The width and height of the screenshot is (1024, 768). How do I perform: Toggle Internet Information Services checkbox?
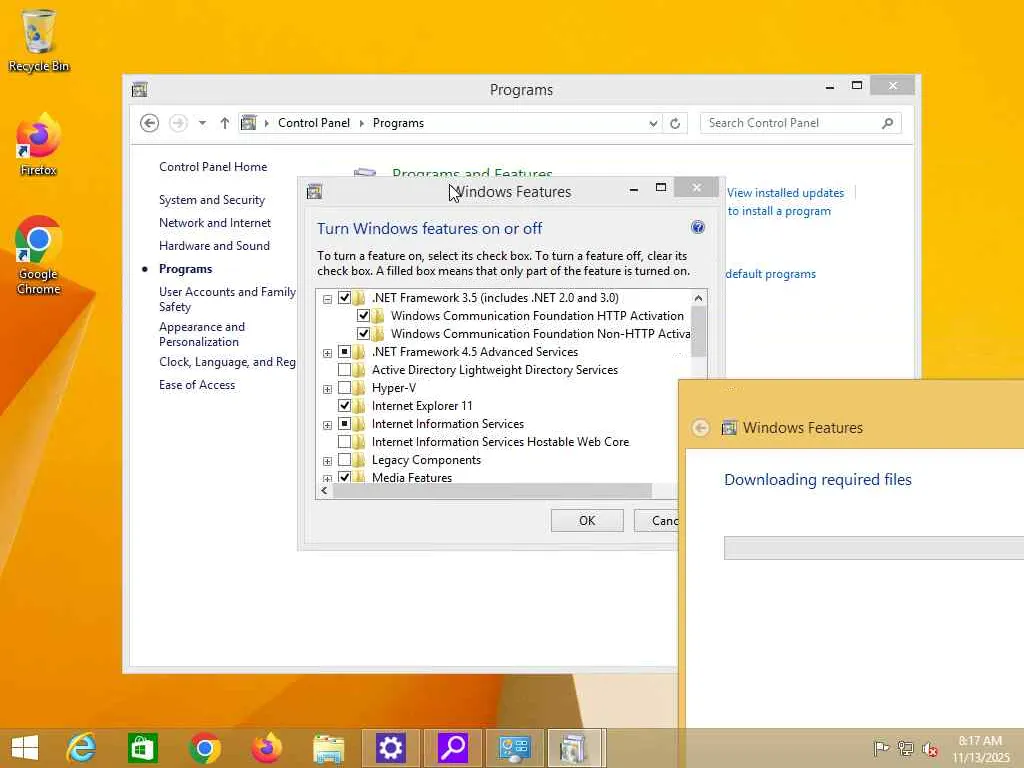point(344,424)
